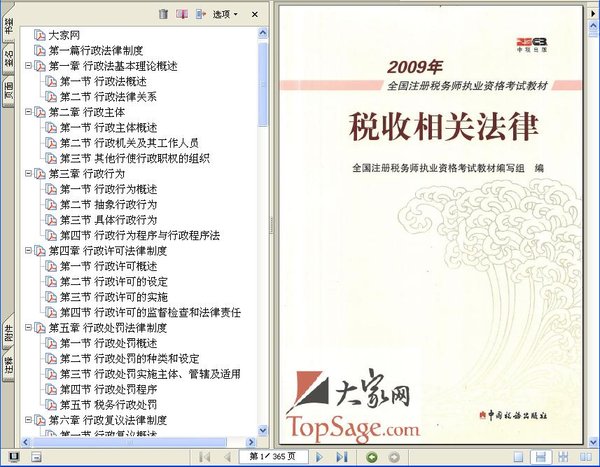Collapse 第二章 行政主体 node
This screenshot has width=600, height=467.
coord(28,111)
